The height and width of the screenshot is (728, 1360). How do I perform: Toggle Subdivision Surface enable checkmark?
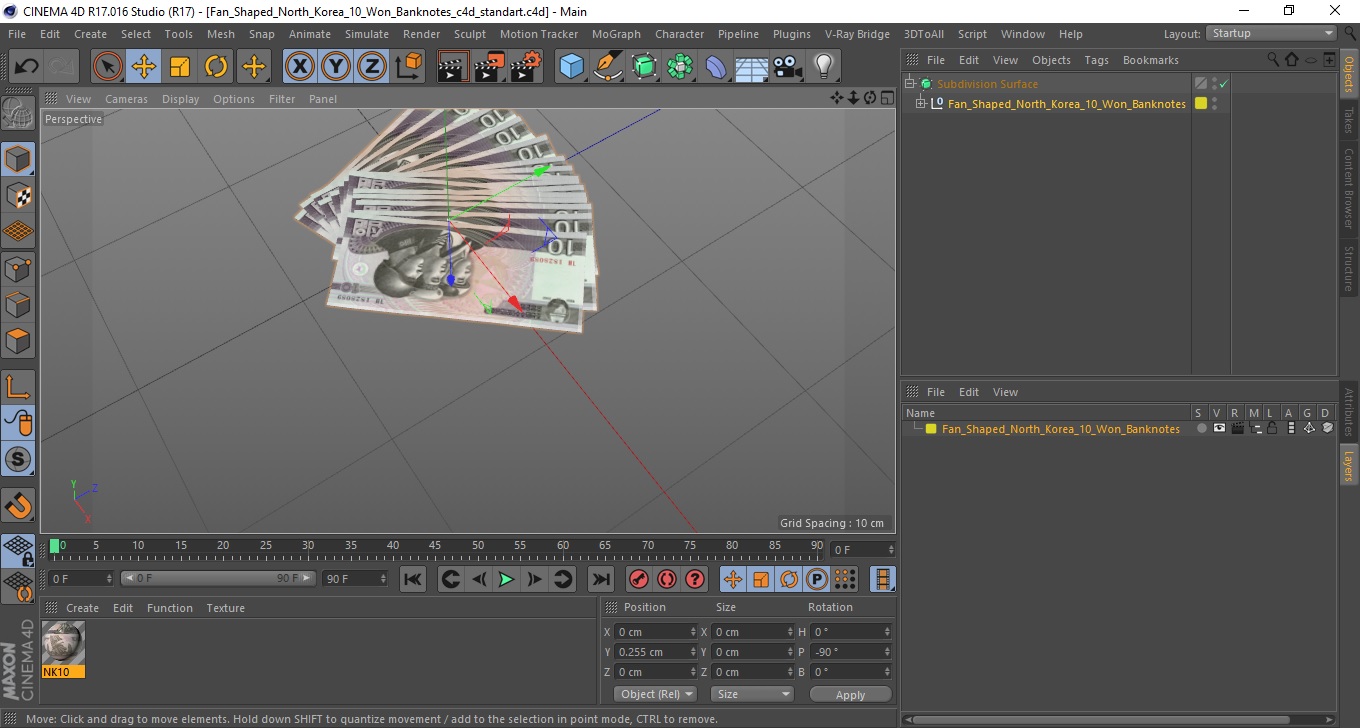coord(1223,84)
